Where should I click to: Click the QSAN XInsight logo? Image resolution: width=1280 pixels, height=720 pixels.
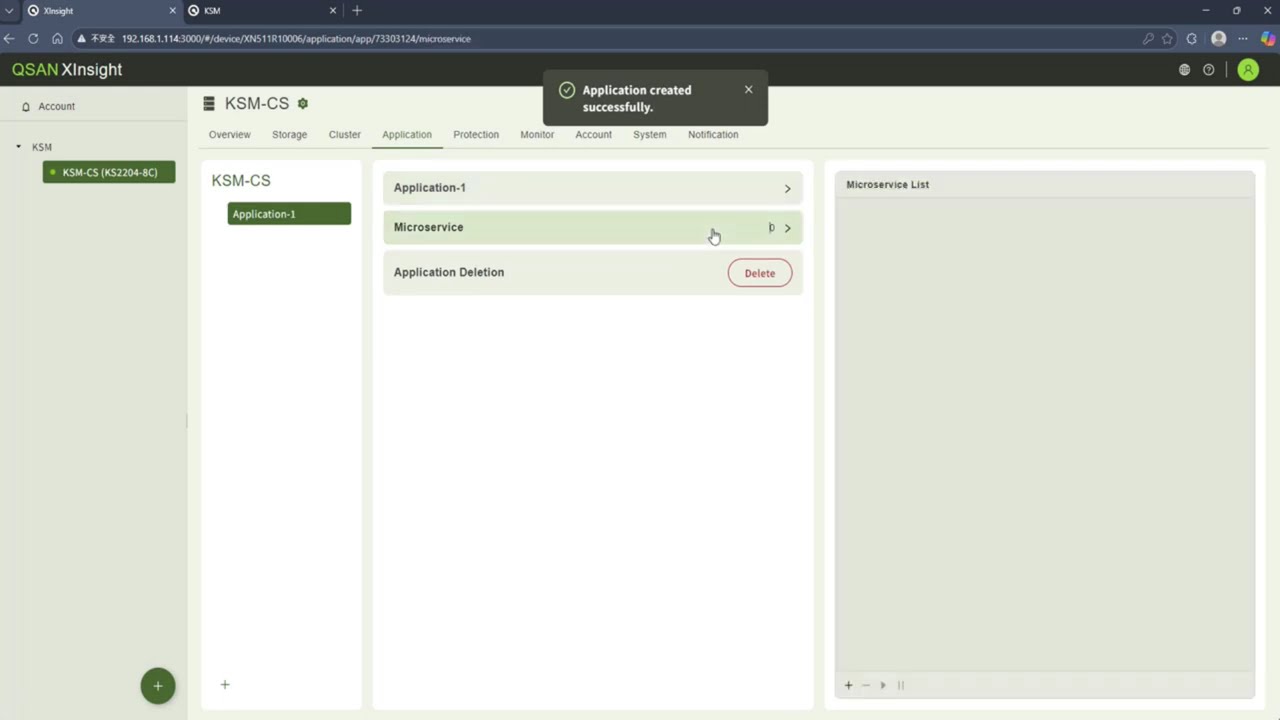tap(67, 70)
